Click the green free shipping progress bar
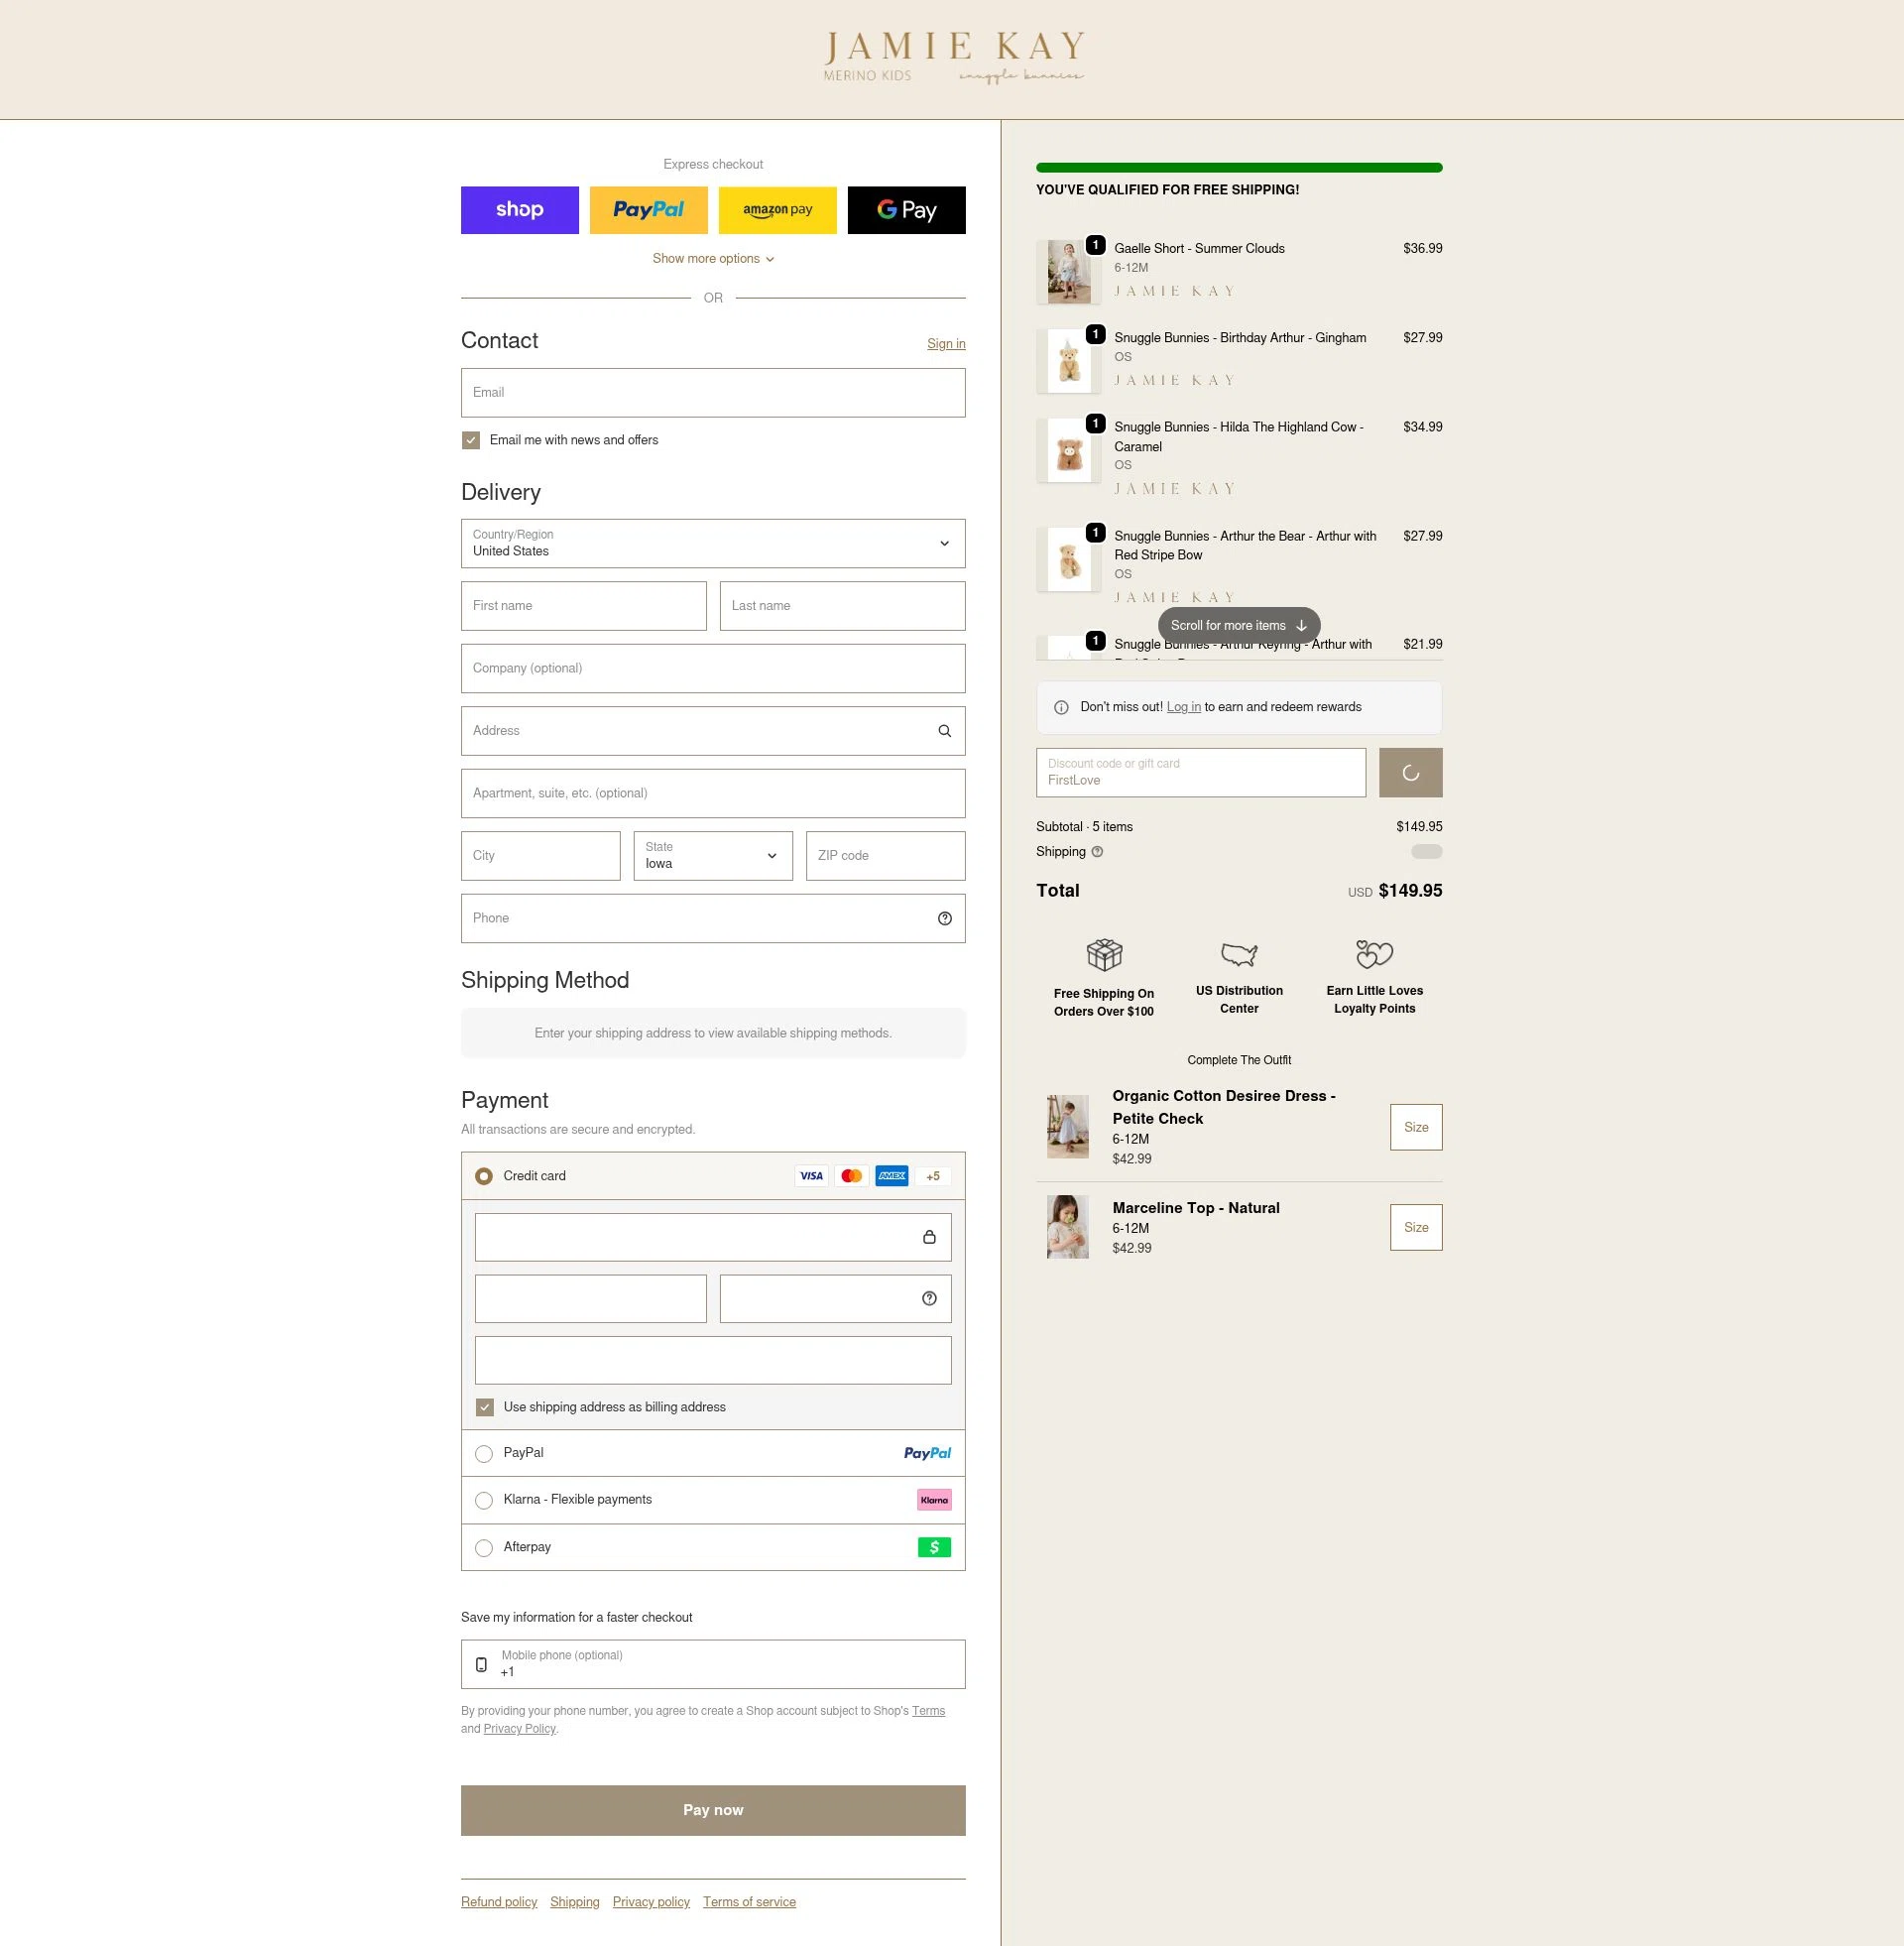Image resolution: width=1904 pixels, height=1946 pixels. [x=1239, y=166]
